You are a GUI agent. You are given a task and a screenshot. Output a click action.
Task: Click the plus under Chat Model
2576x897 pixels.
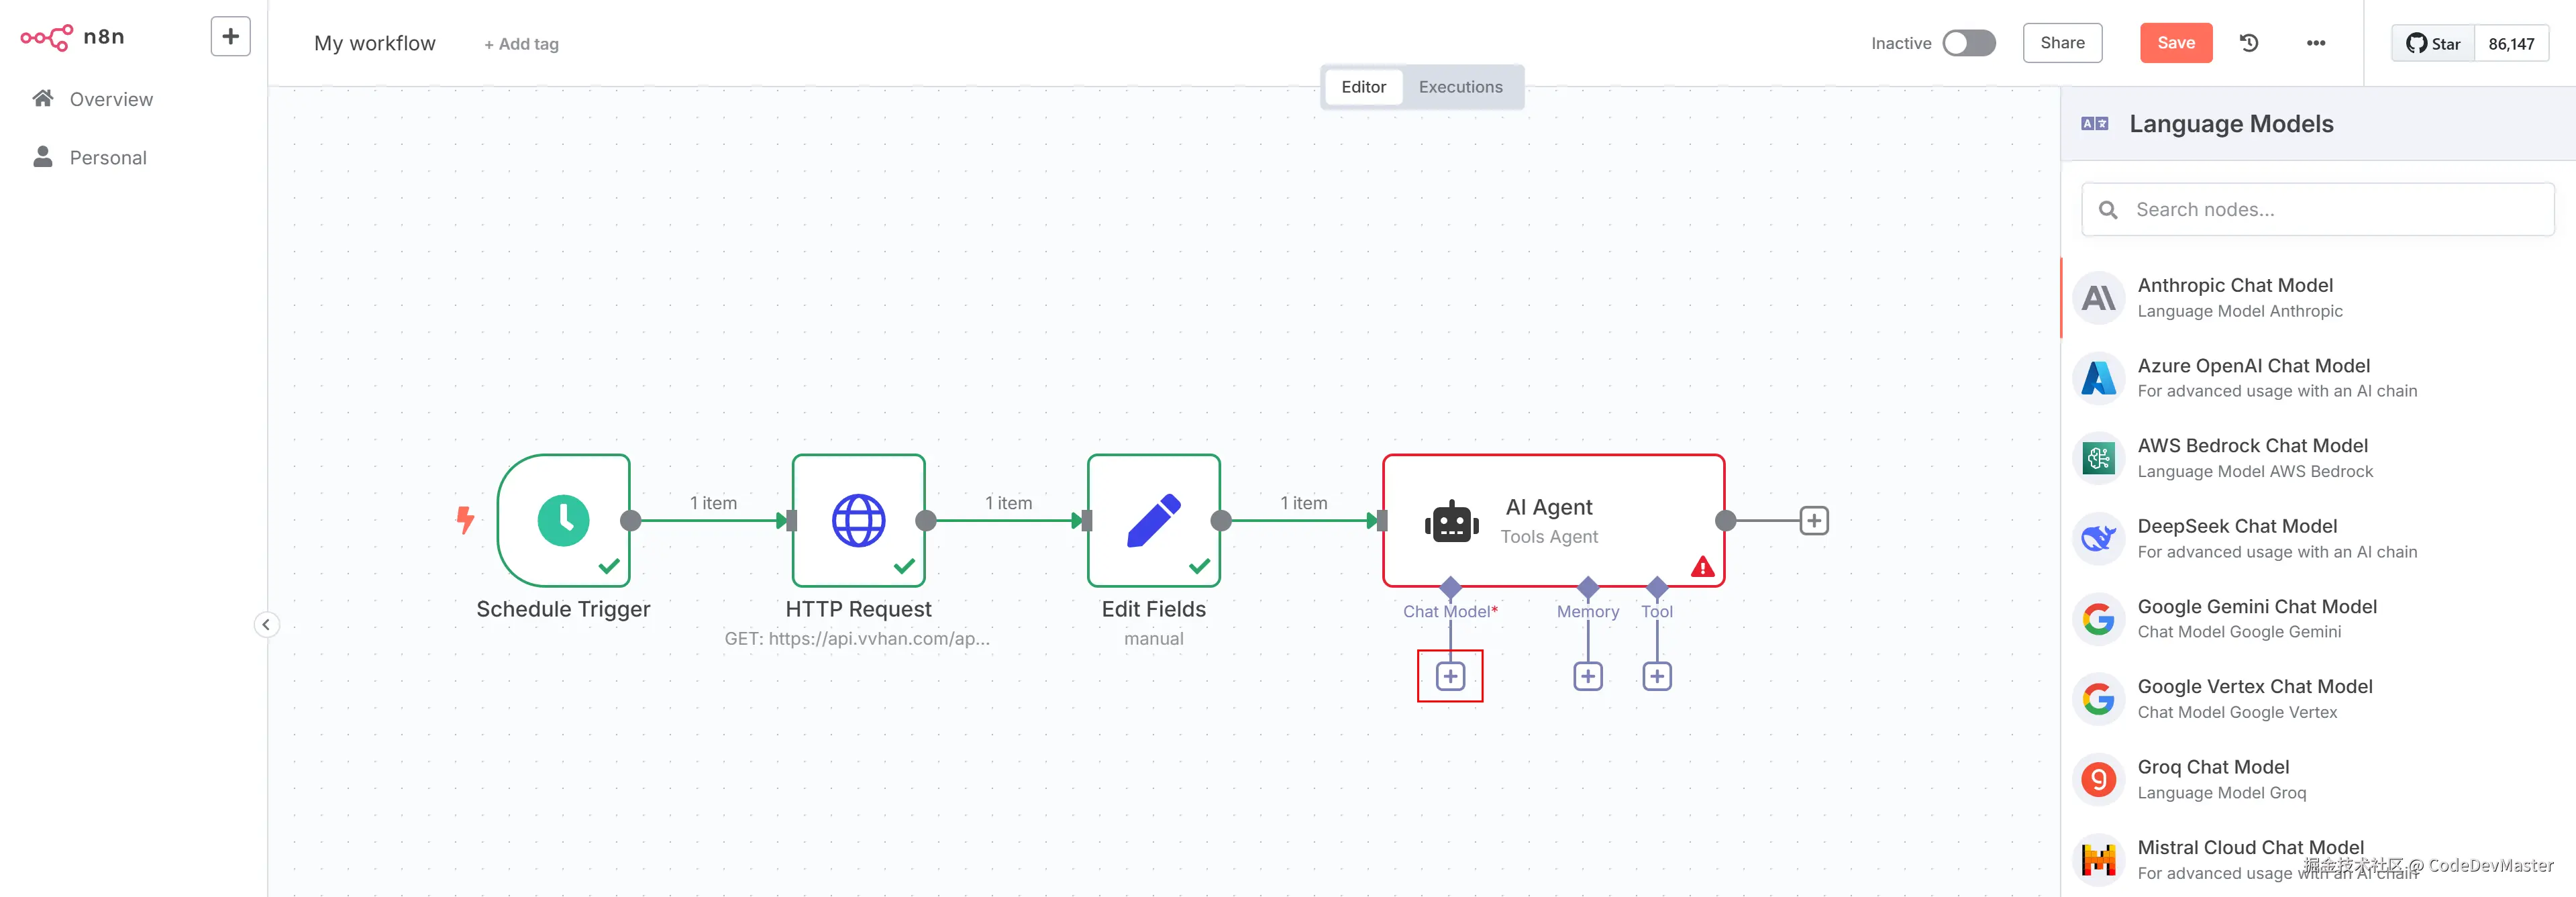1450,676
